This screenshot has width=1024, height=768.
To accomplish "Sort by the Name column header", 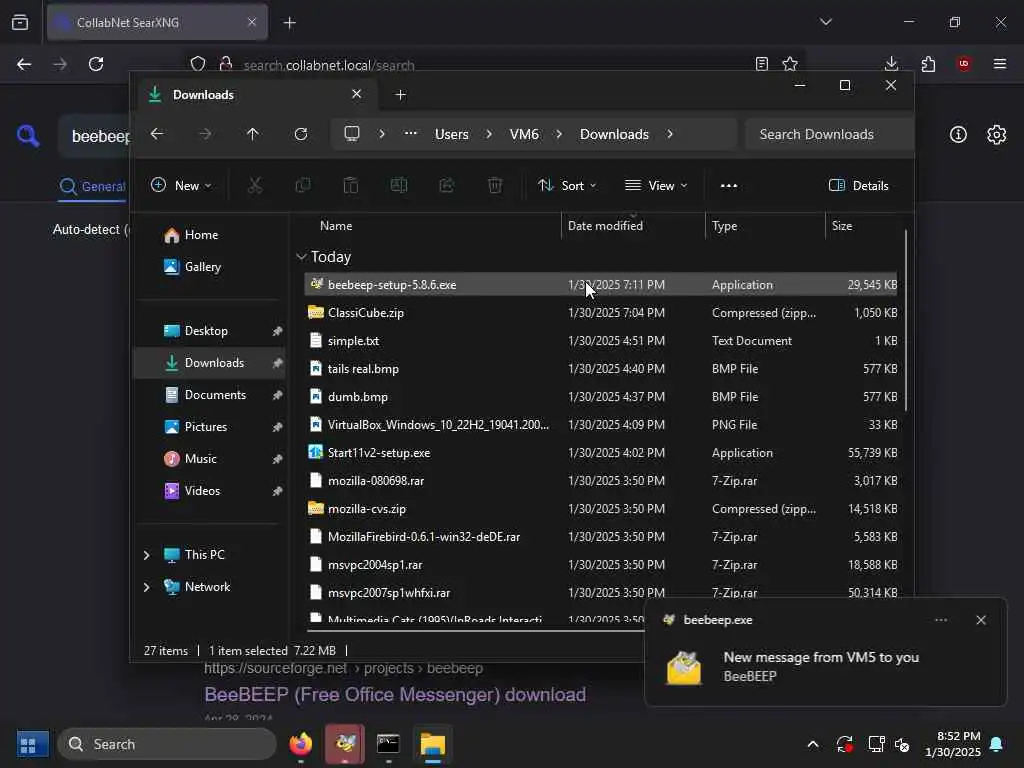I will tap(336, 225).
